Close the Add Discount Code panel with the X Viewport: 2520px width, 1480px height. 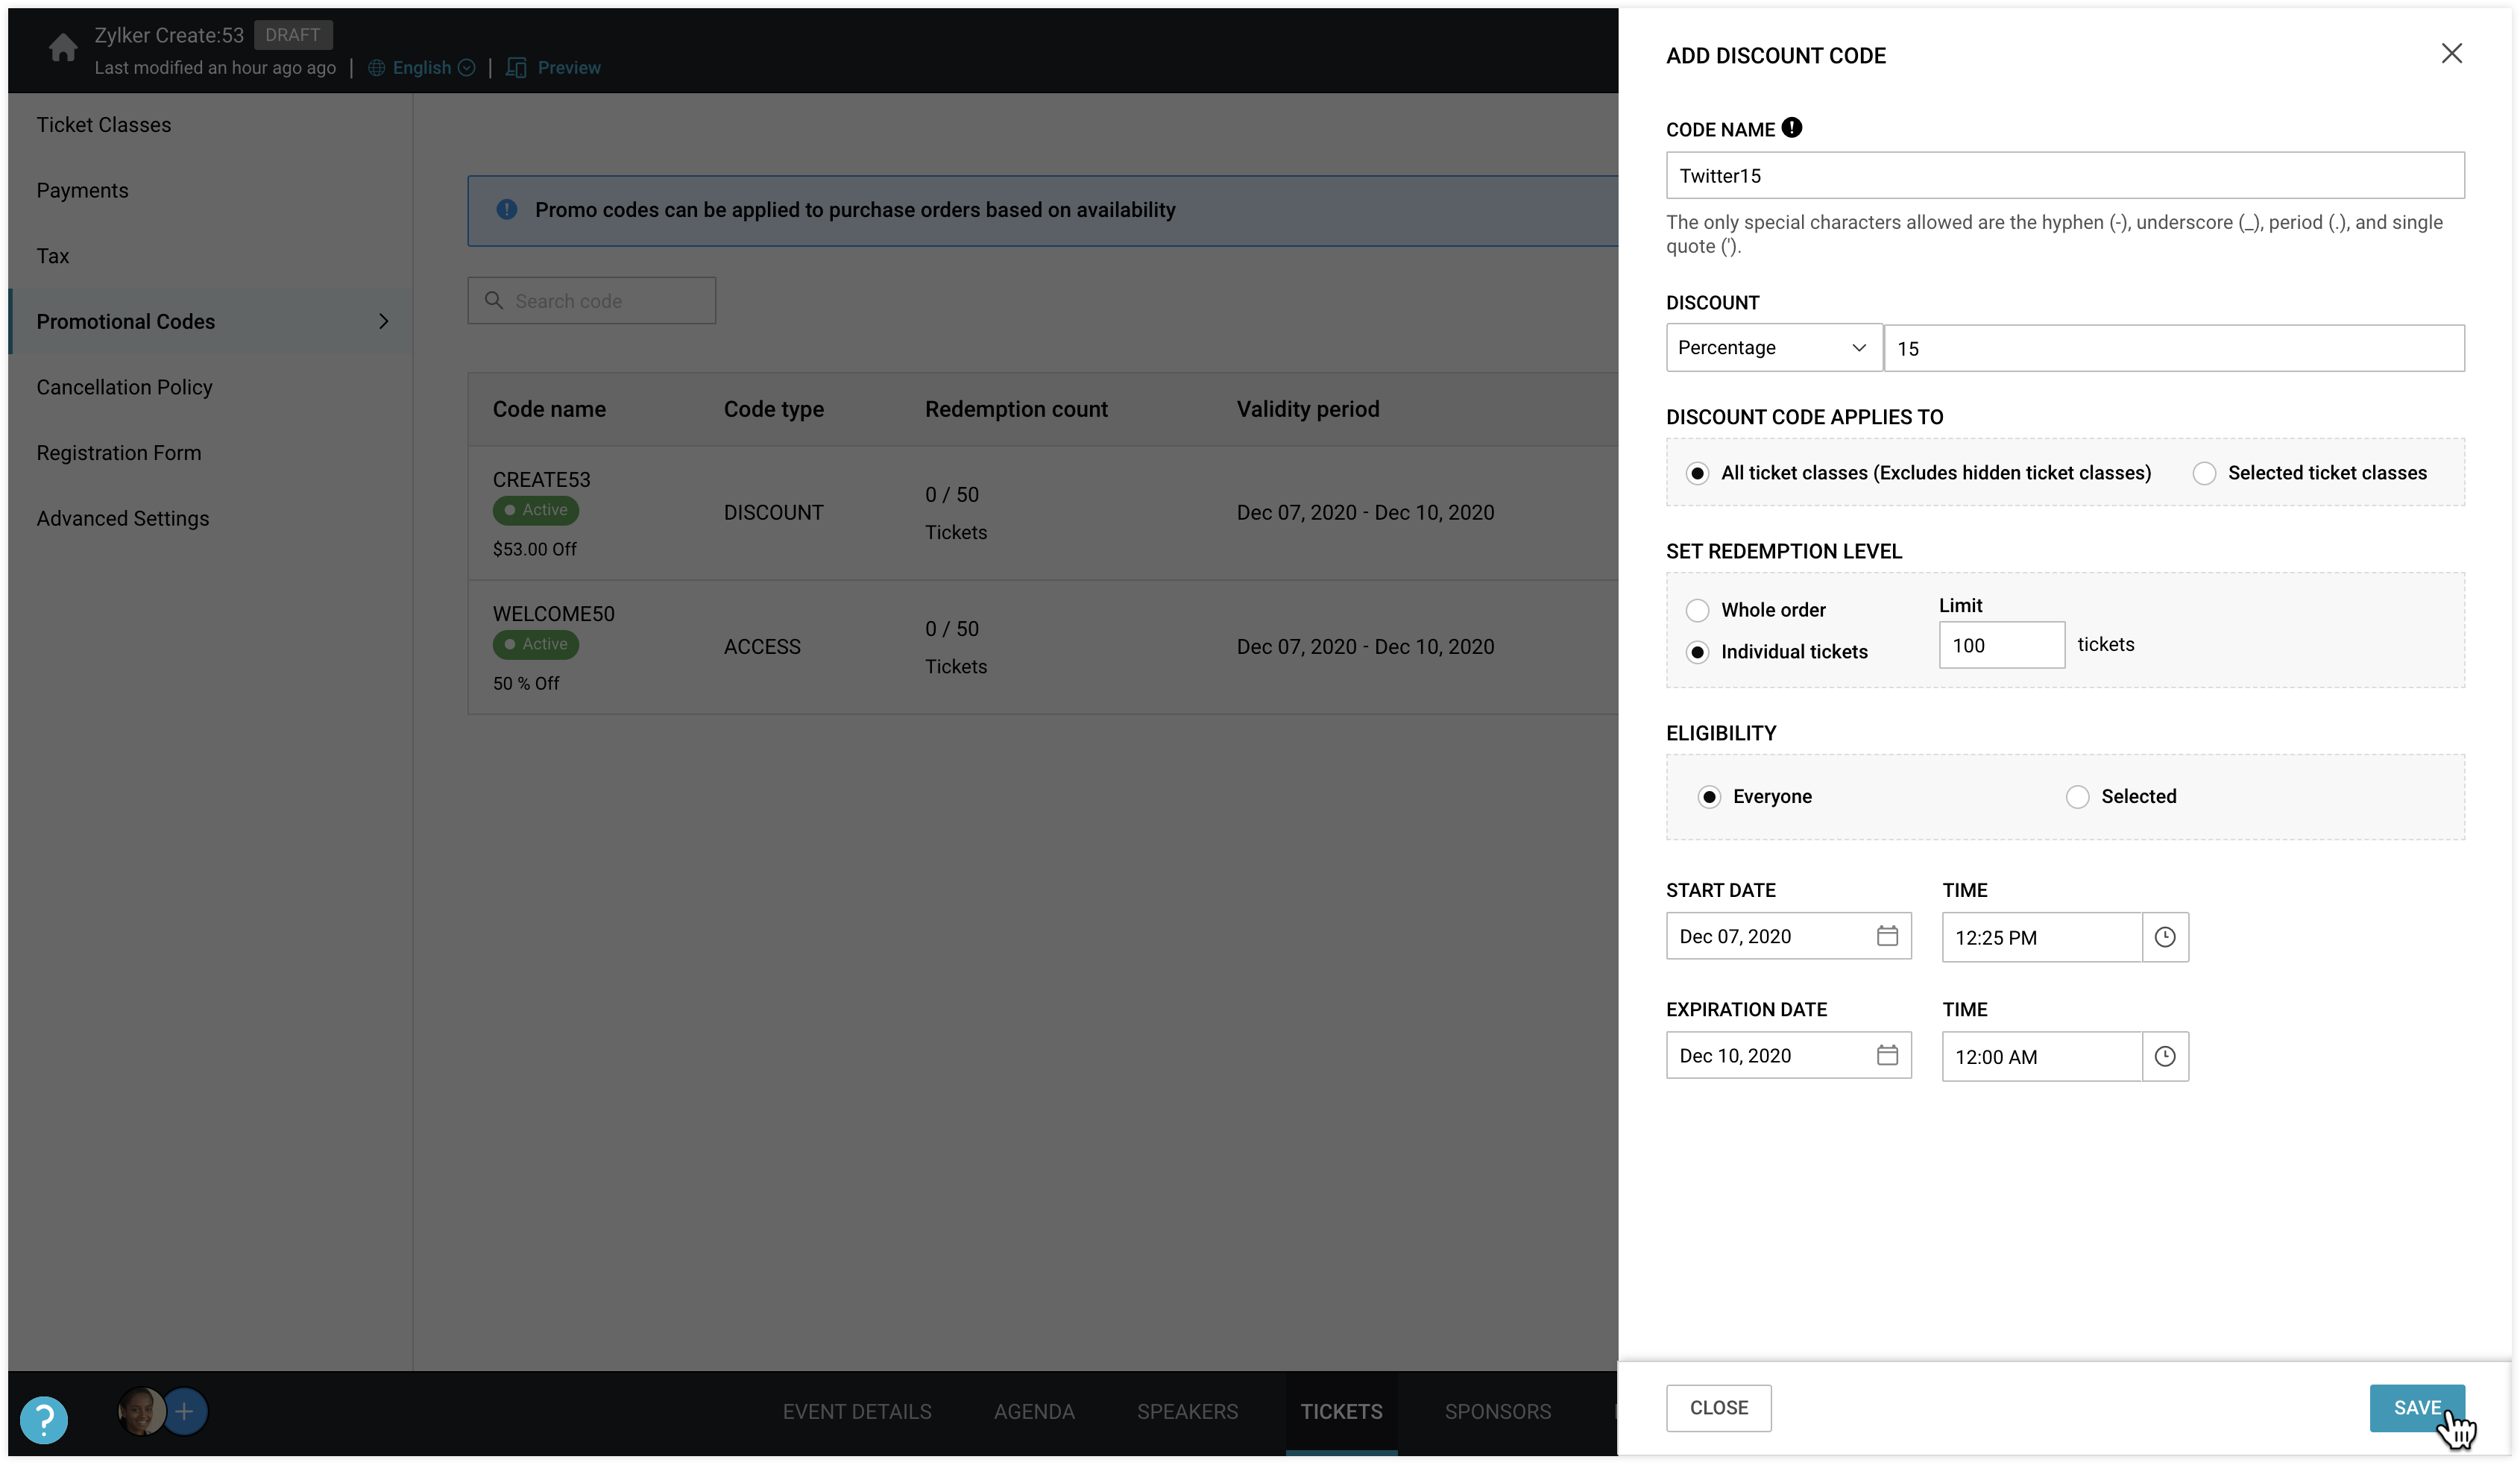(2451, 54)
